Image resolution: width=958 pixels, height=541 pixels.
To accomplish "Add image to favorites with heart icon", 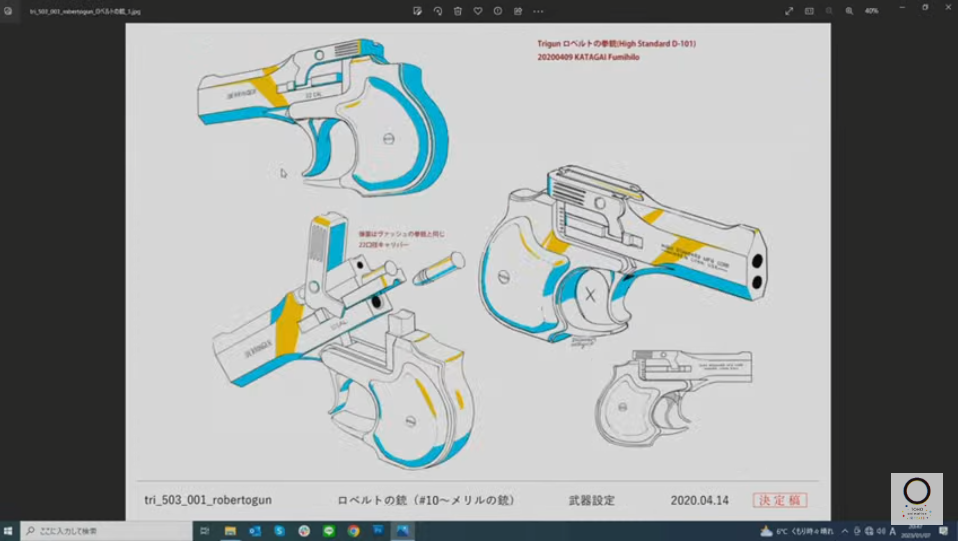I will [x=478, y=11].
